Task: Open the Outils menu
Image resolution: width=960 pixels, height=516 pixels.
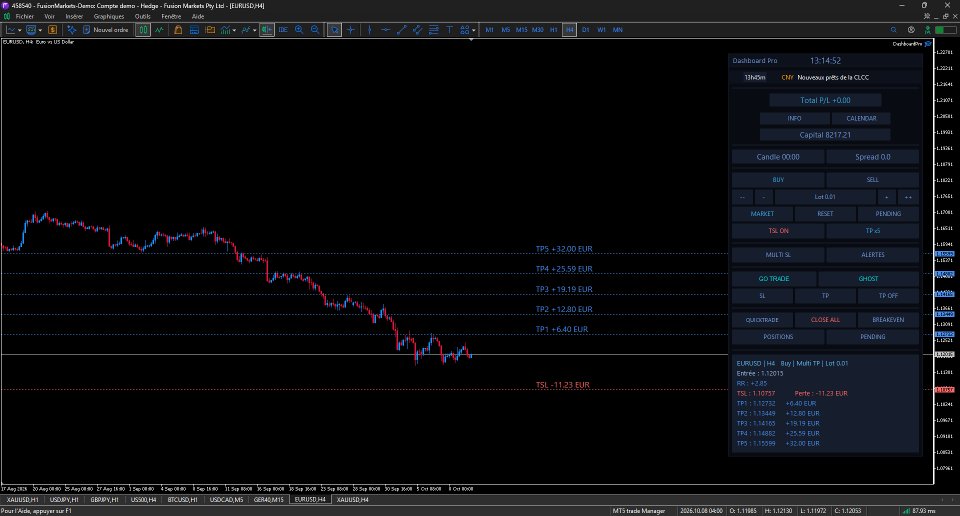Action: [x=143, y=17]
